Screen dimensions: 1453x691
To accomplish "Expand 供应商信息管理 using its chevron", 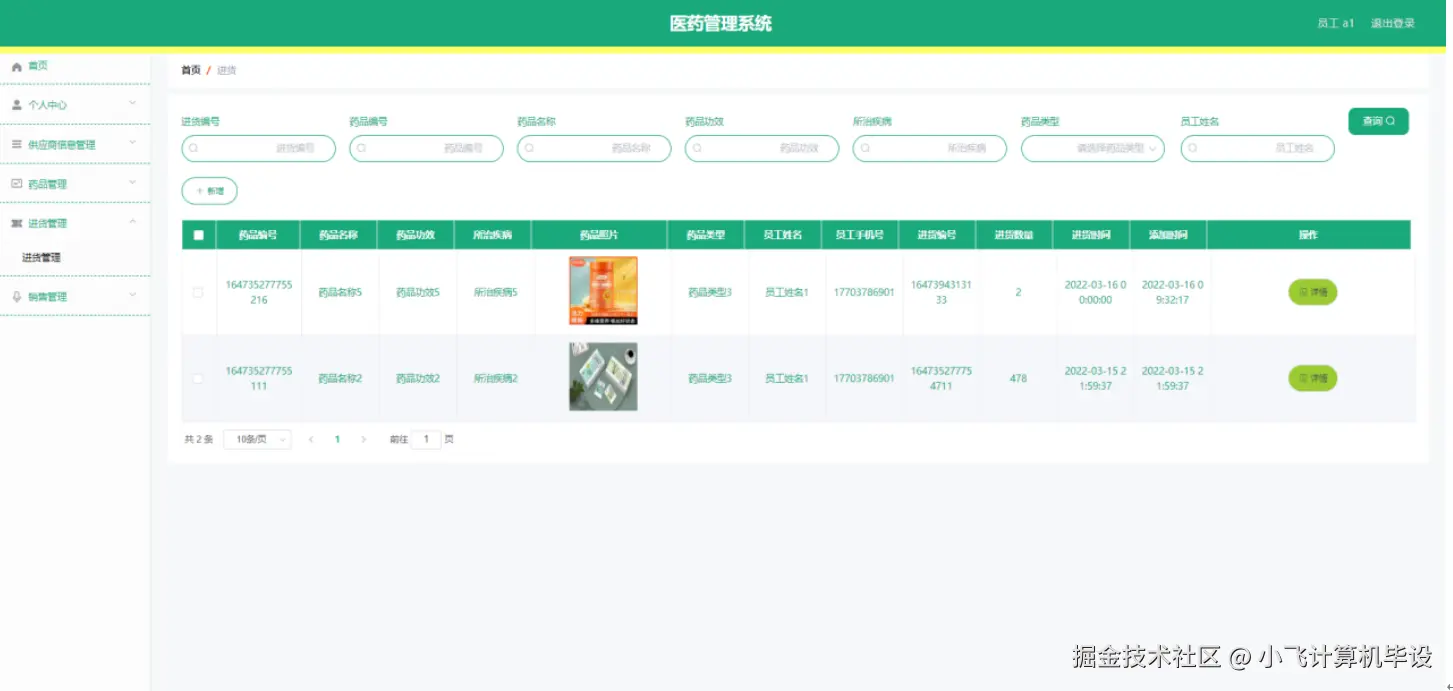I will click(132, 143).
